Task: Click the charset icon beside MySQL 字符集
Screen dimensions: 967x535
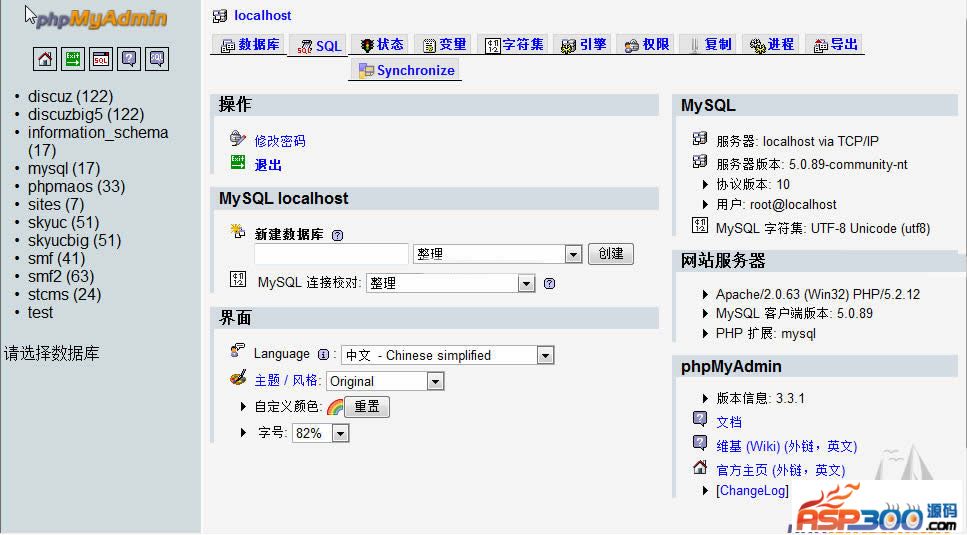Action: point(700,225)
